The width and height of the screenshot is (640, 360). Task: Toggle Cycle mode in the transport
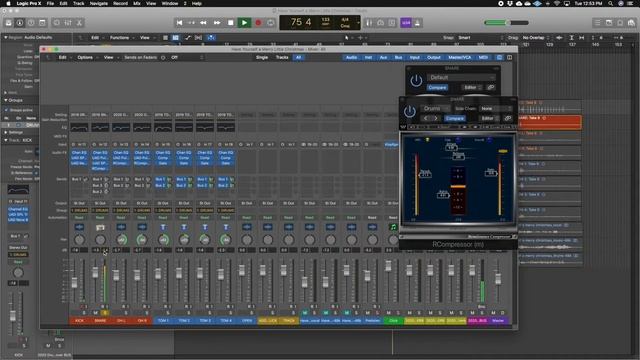tap(271, 23)
